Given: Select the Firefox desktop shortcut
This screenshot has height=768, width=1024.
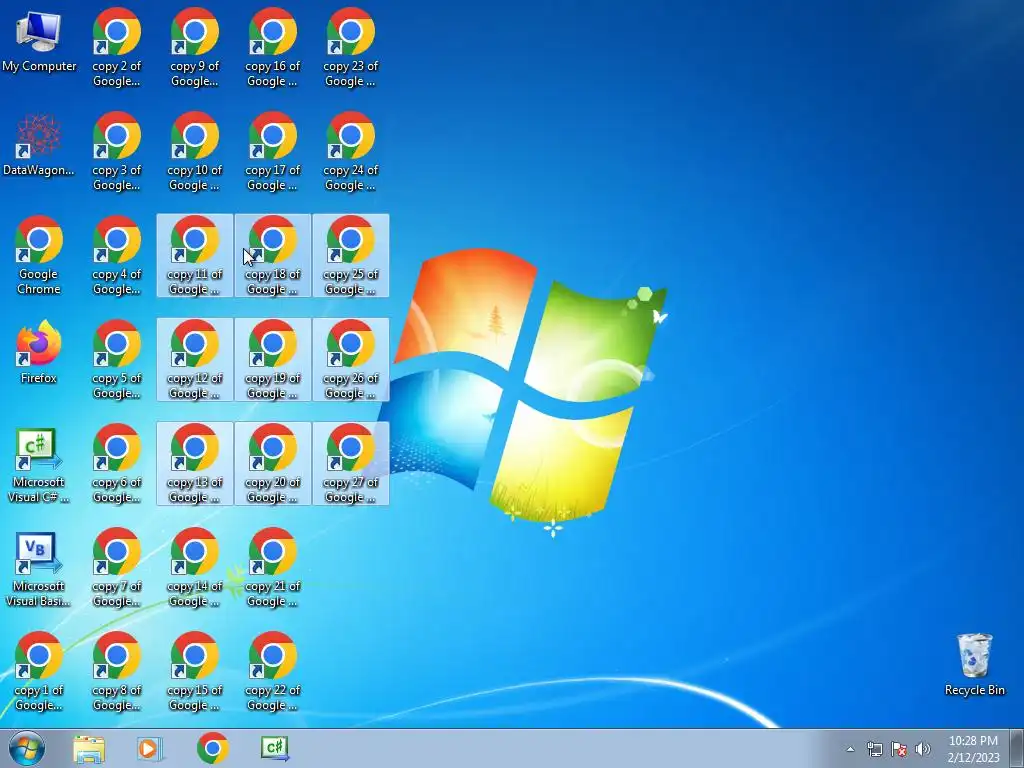Looking at the screenshot, I should pos(39,353).
